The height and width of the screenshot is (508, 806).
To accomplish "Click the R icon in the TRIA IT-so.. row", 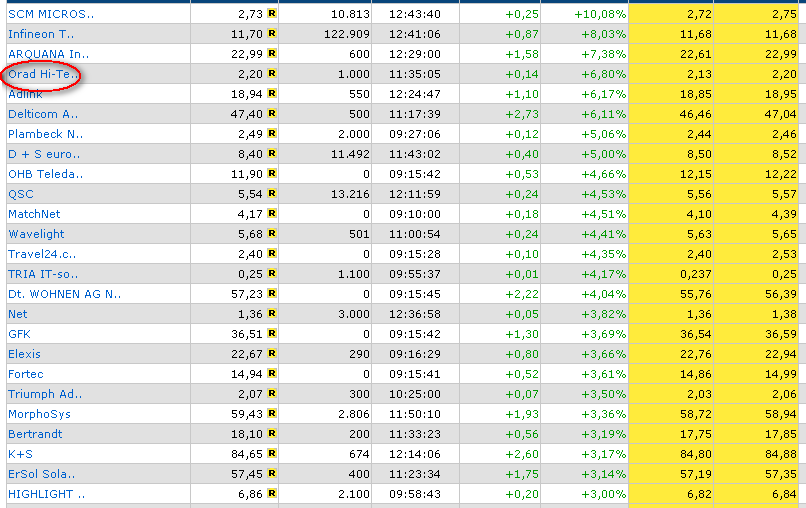I will click(x=272, y=274).
